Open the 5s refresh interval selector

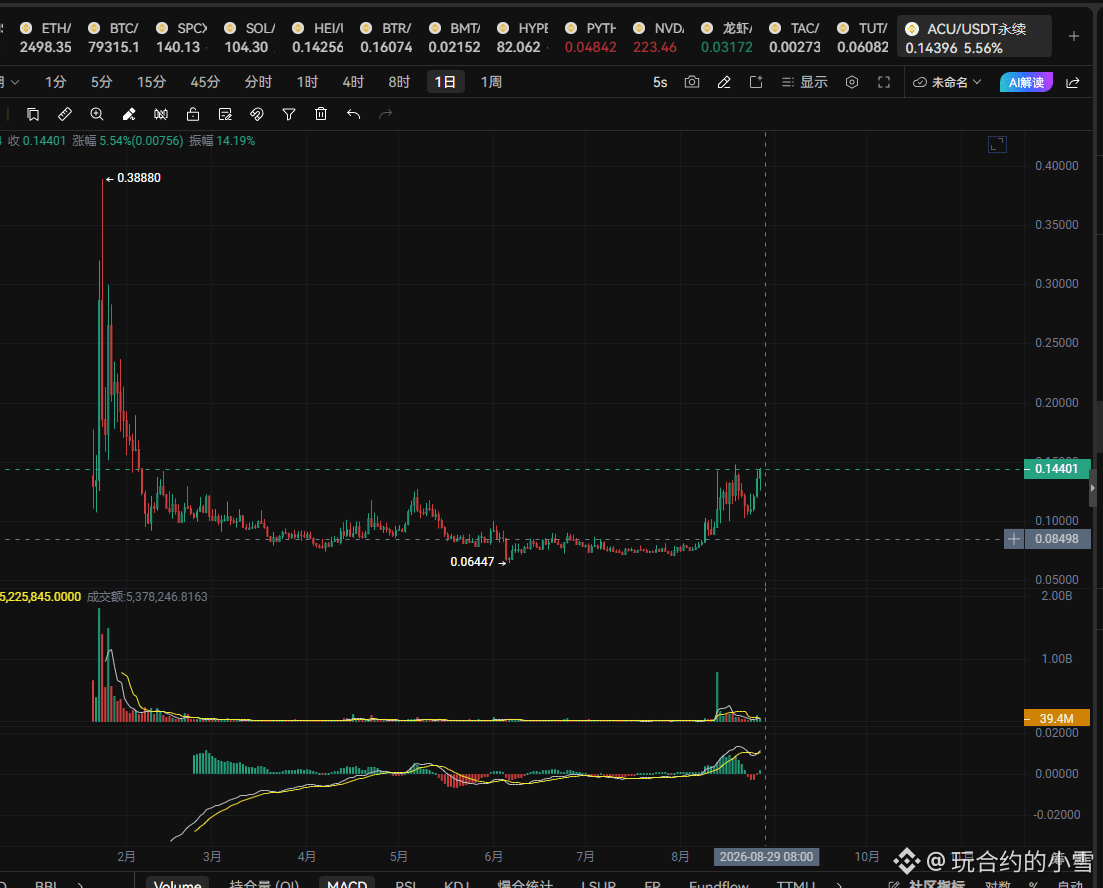(x=660, y=82)
